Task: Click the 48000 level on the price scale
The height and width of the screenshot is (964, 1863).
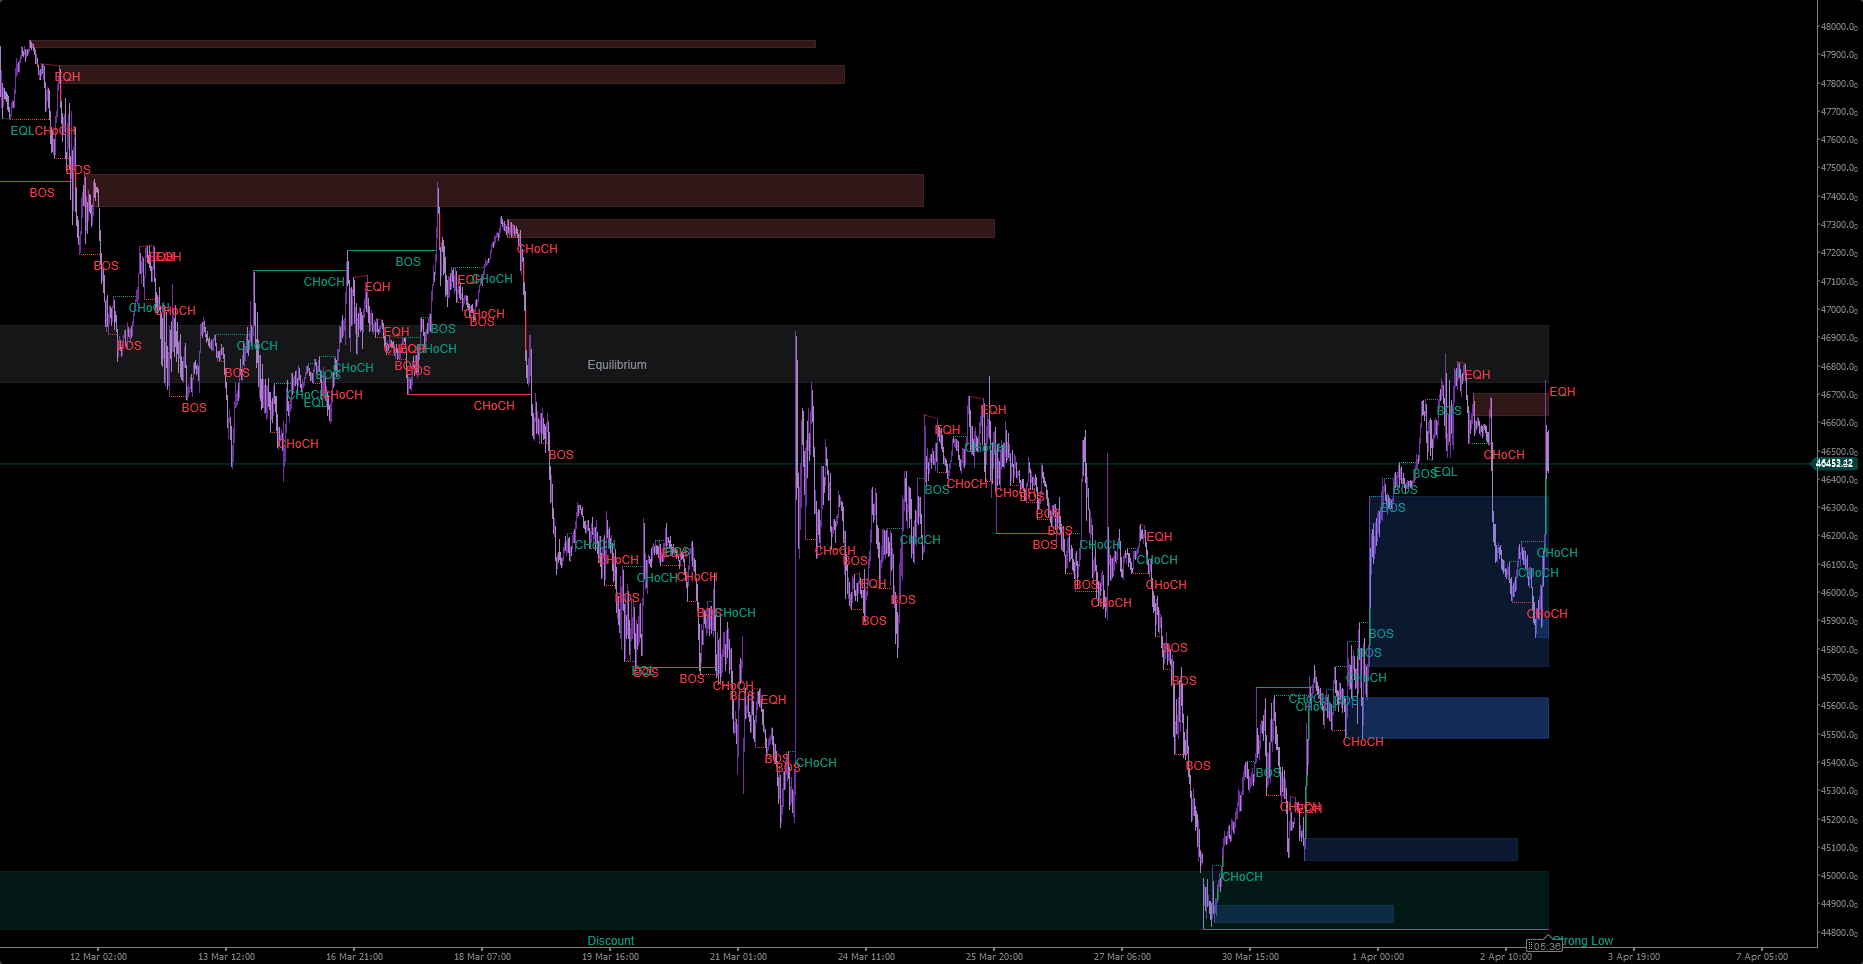Action: [1838, 27]
